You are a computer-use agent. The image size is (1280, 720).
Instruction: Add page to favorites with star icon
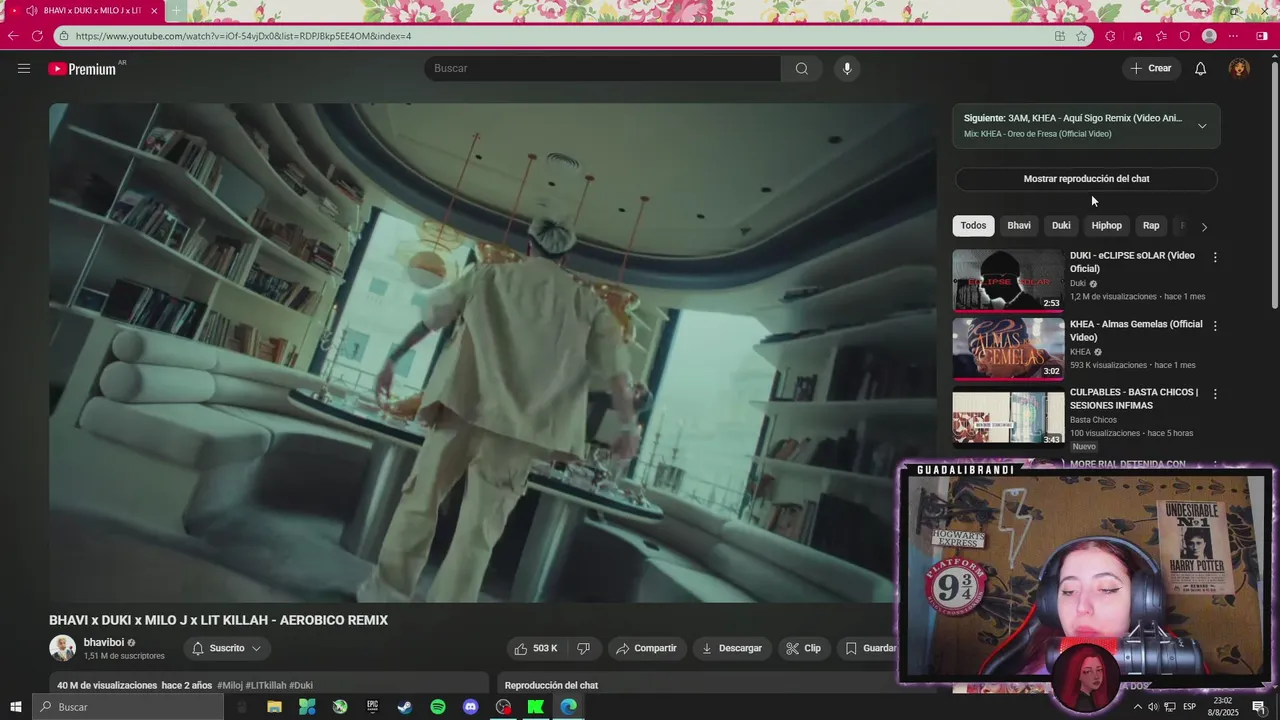pos(1081,36)
